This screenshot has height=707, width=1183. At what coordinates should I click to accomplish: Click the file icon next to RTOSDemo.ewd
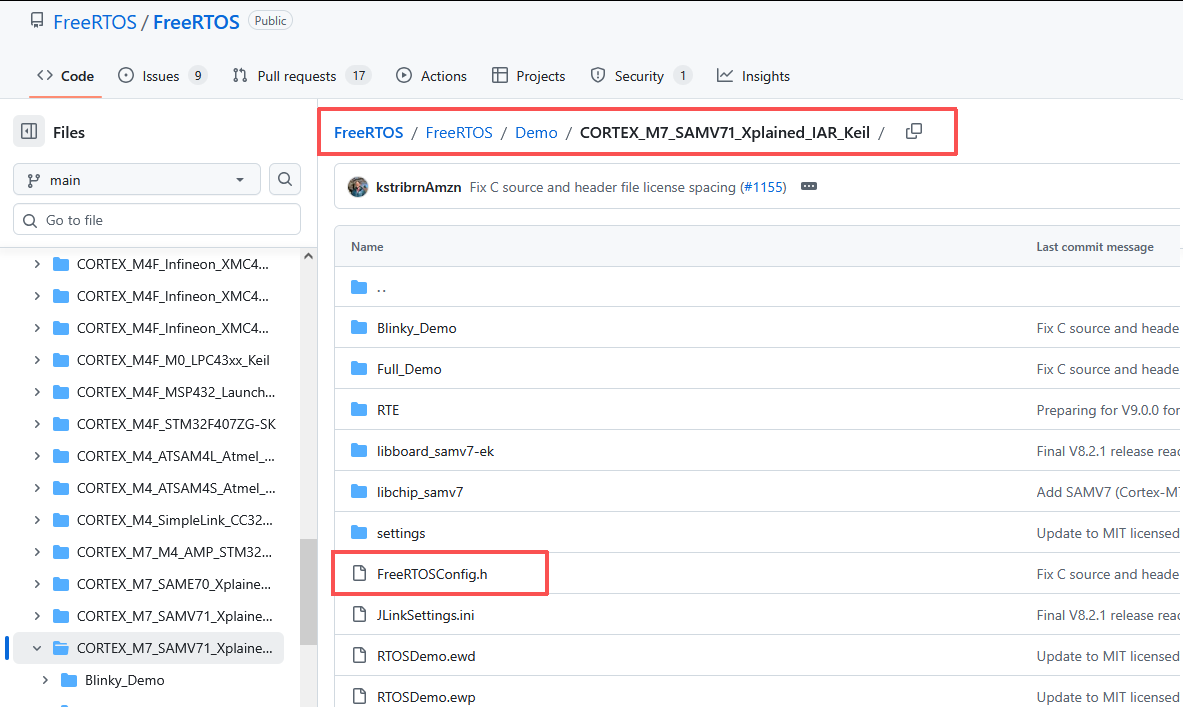click(360, 656)
